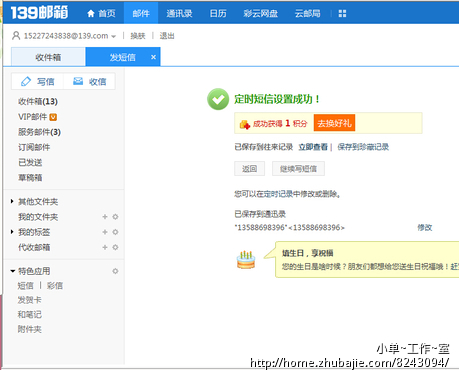Open 我的文件夹 gear settings icon
The image size is (459, 370).
tap(115, 217)
